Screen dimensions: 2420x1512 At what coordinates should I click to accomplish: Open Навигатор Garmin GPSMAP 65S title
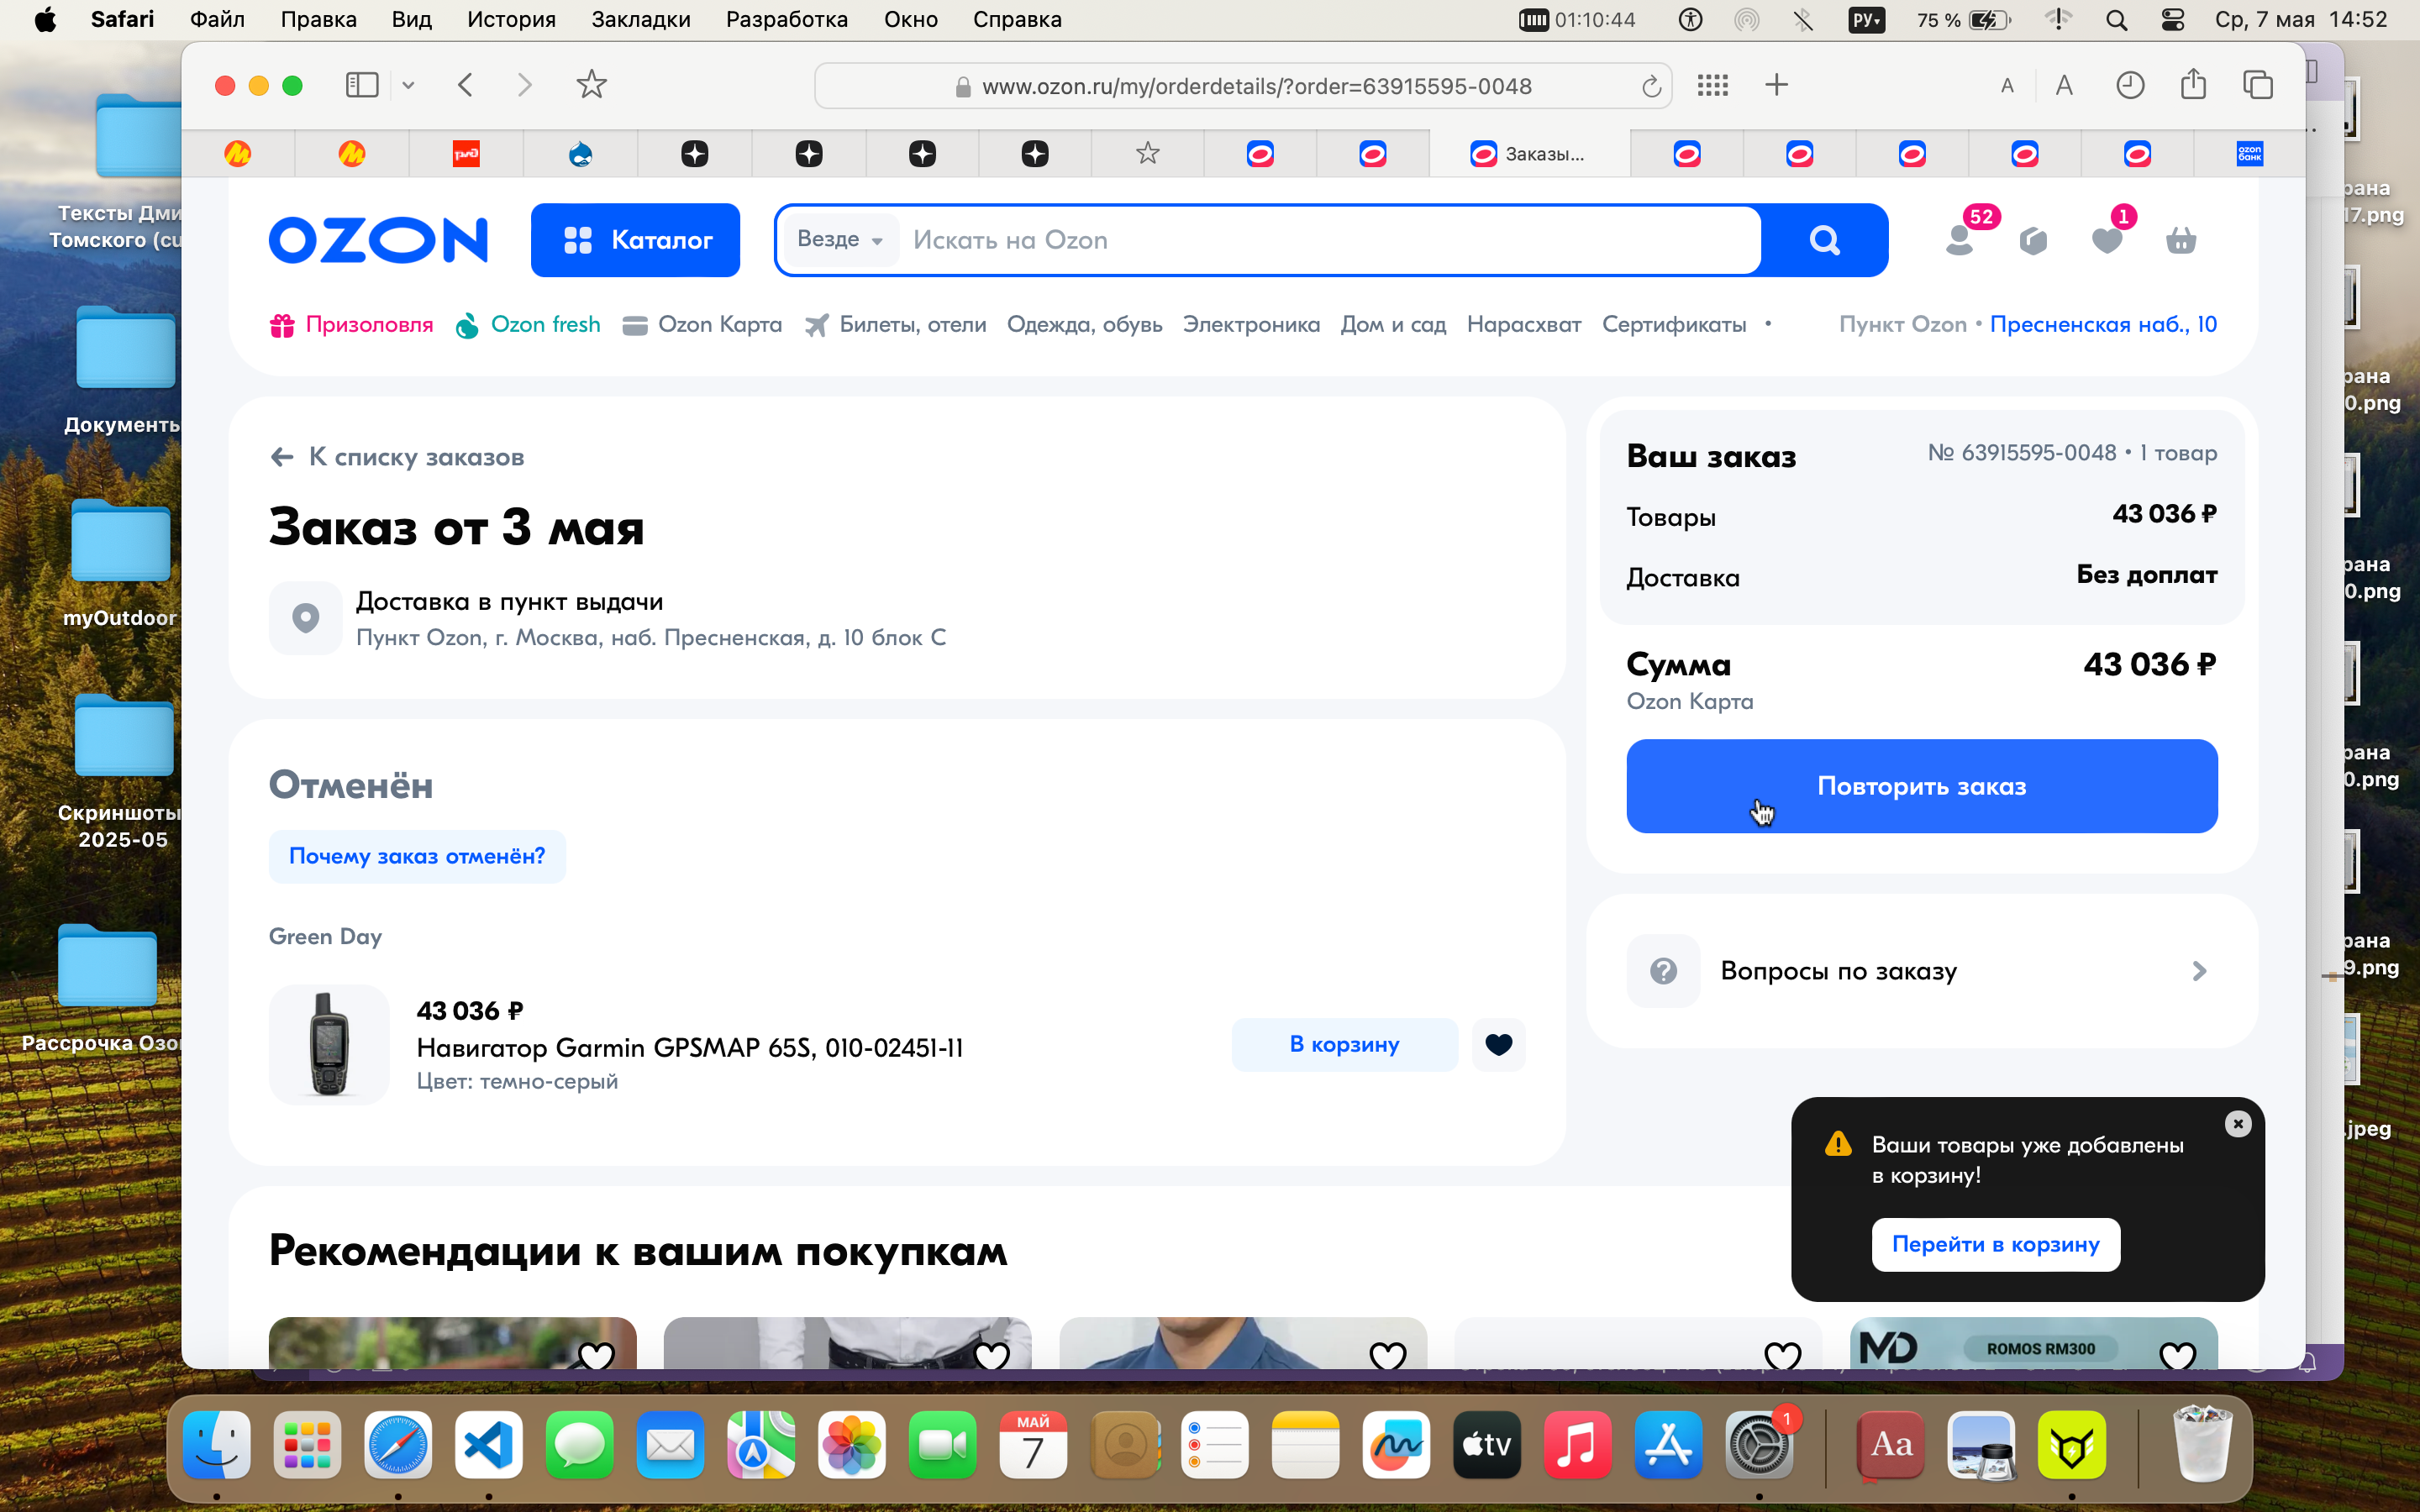[x=690, y=1047]
